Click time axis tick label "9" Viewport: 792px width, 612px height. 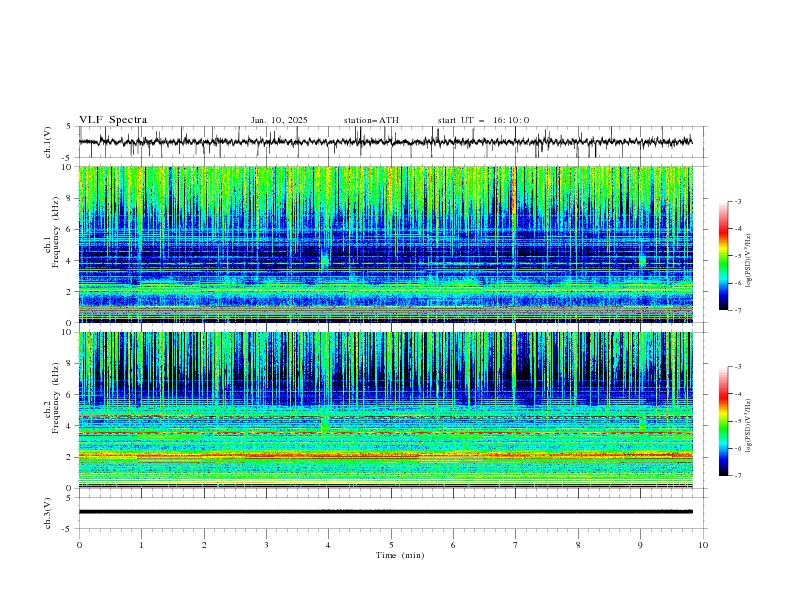coord(640,545)
